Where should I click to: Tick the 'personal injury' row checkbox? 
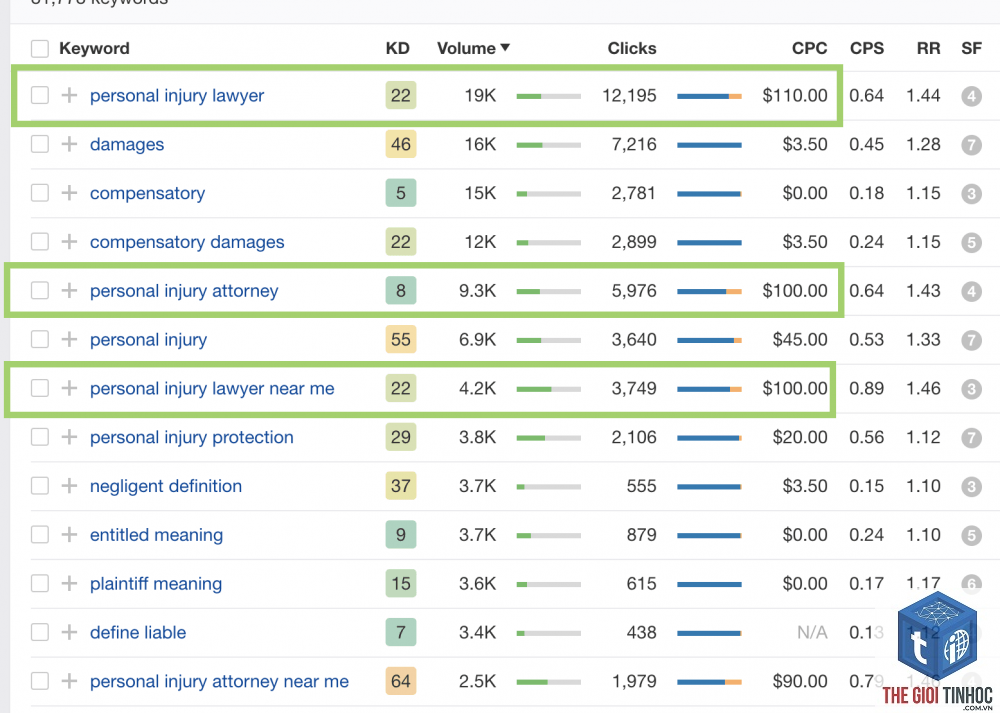(x=40, y=339)
